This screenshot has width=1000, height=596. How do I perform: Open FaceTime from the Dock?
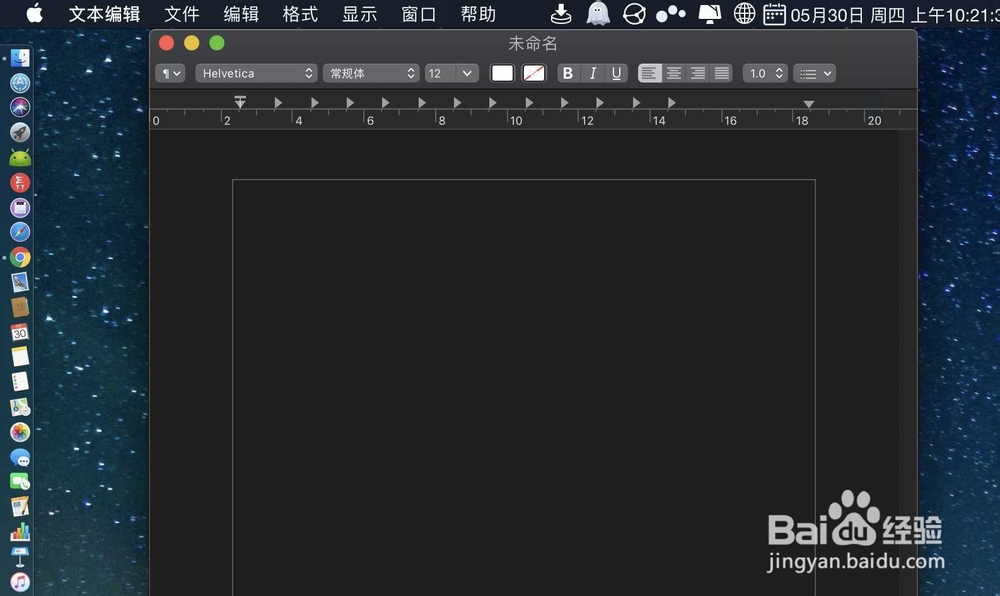(x=20, y=483)
